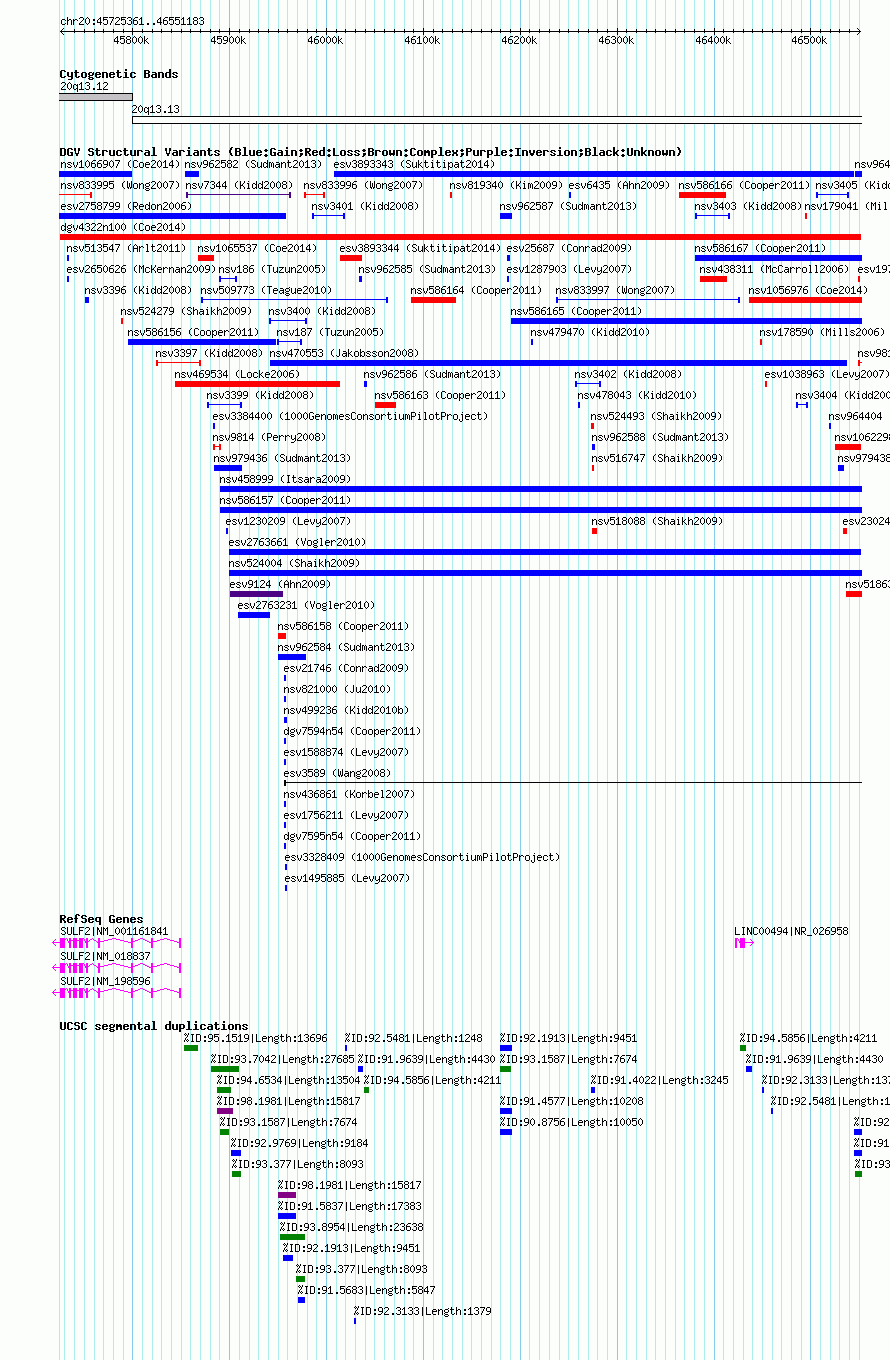Screen dimensions: 890x1360
Task: Click %ID:90.8756|Length:10050 duplication label
Action: pos(572,1122)
